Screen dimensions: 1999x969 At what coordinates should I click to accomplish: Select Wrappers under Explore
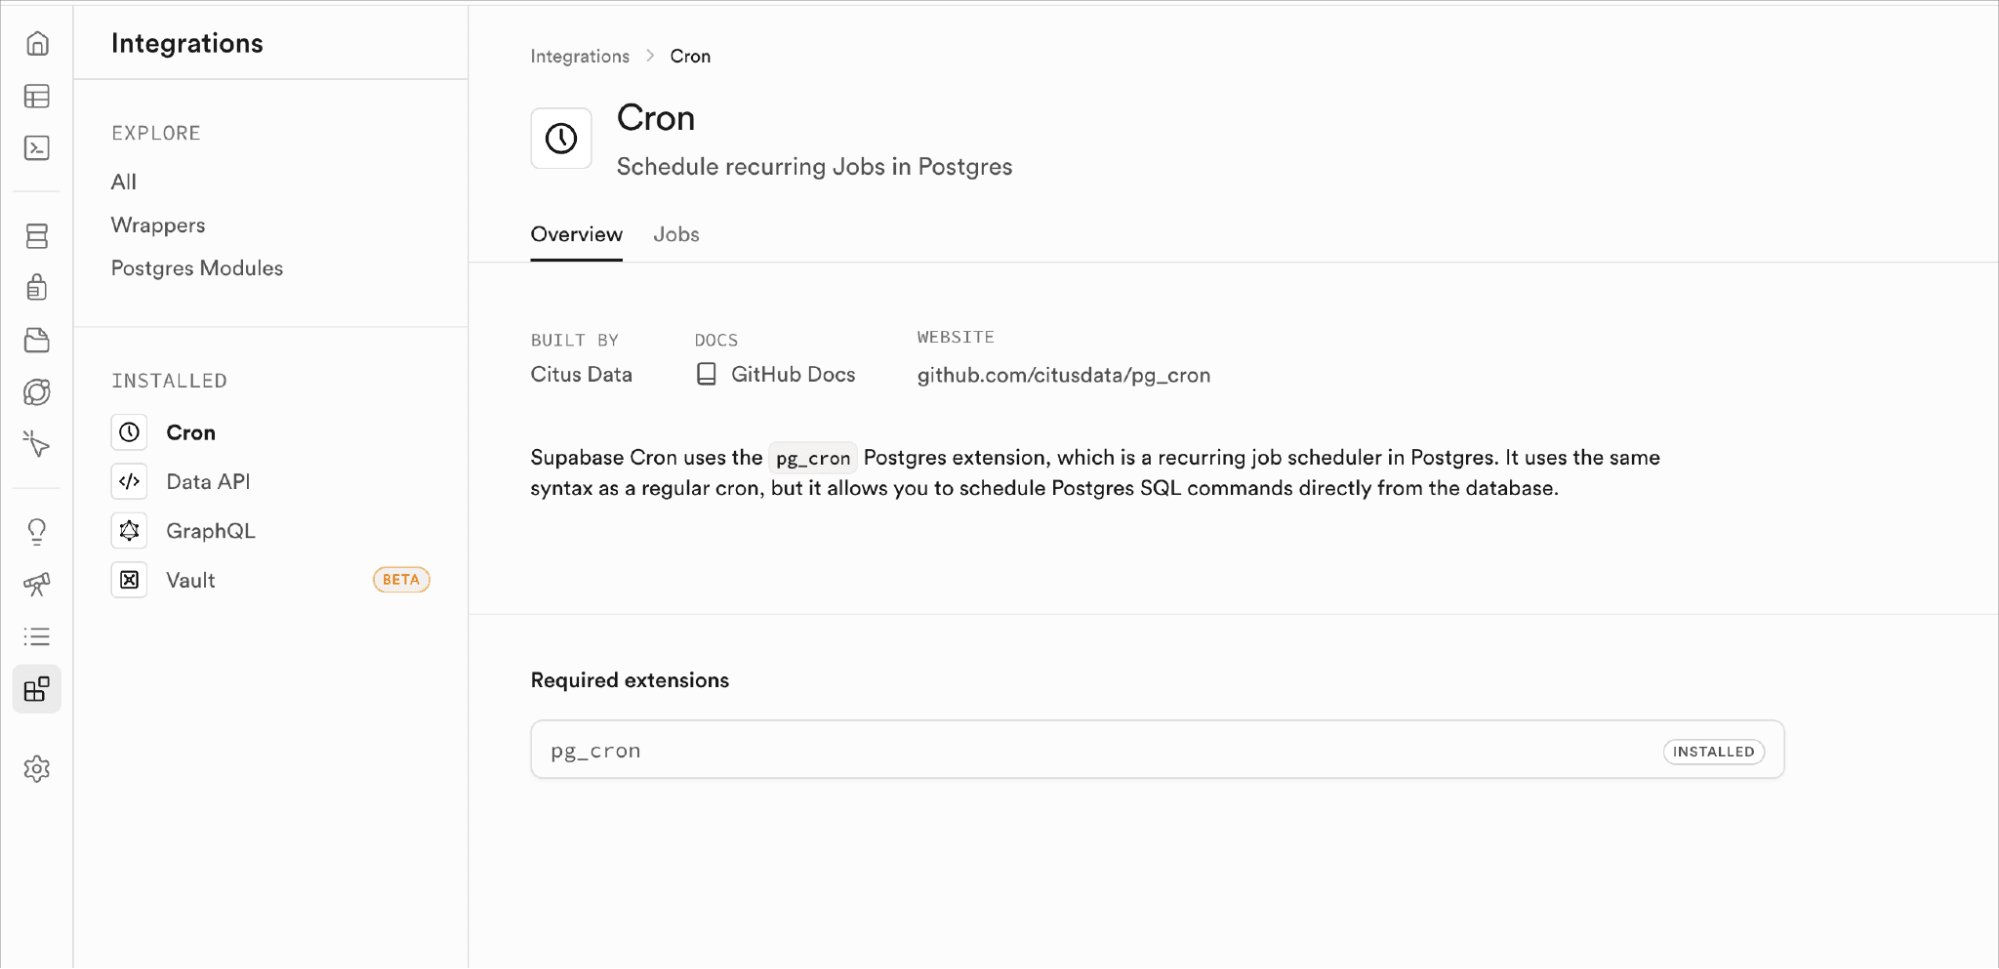pyautogui.click(x=157, y=224)
